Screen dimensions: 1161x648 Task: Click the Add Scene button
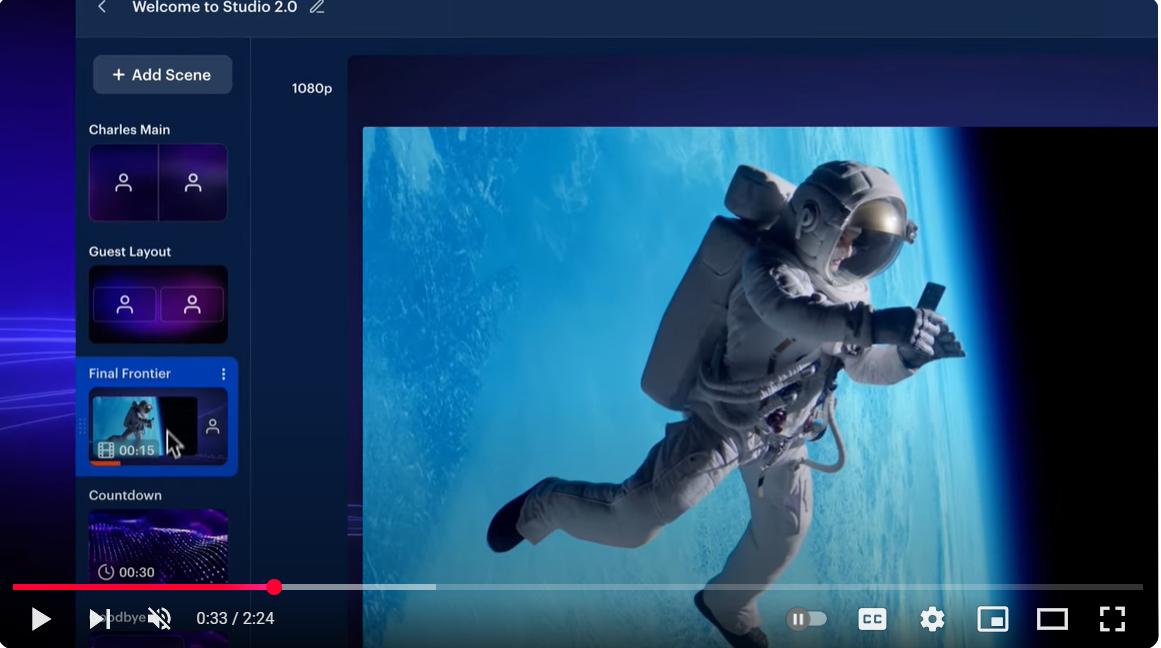coord(162,75)
